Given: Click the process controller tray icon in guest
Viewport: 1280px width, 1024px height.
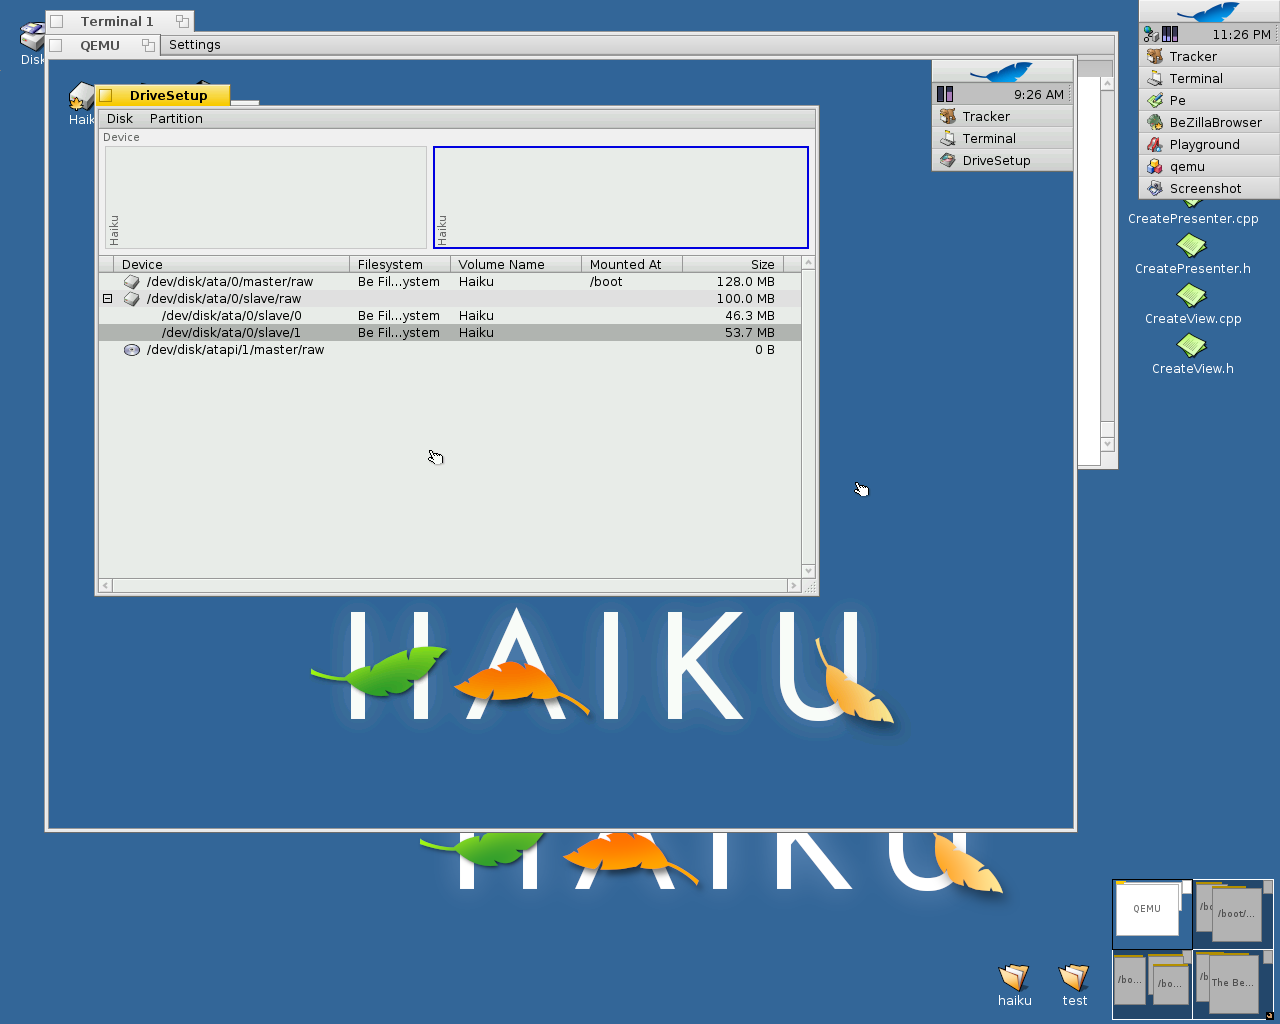Looking at the screenshot, I should pyautogui.click(x=945, y=94).
